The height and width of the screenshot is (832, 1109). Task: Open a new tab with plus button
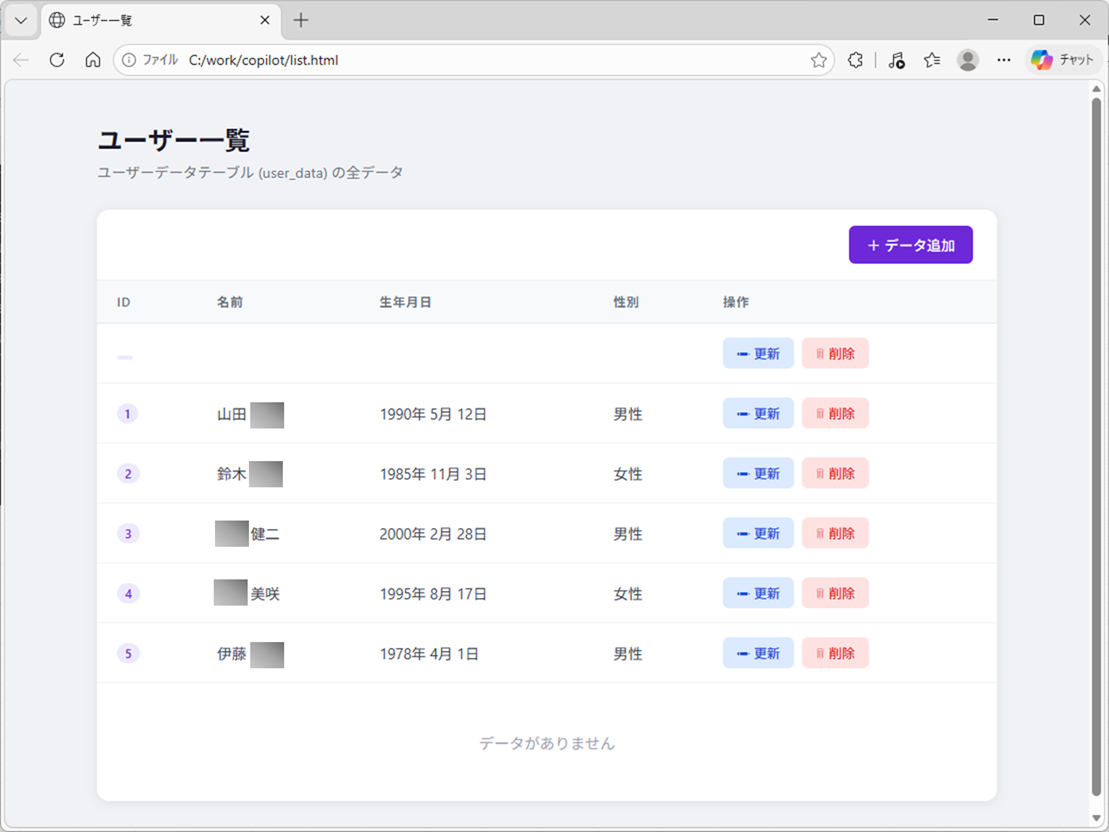click(x=301, y=20)
